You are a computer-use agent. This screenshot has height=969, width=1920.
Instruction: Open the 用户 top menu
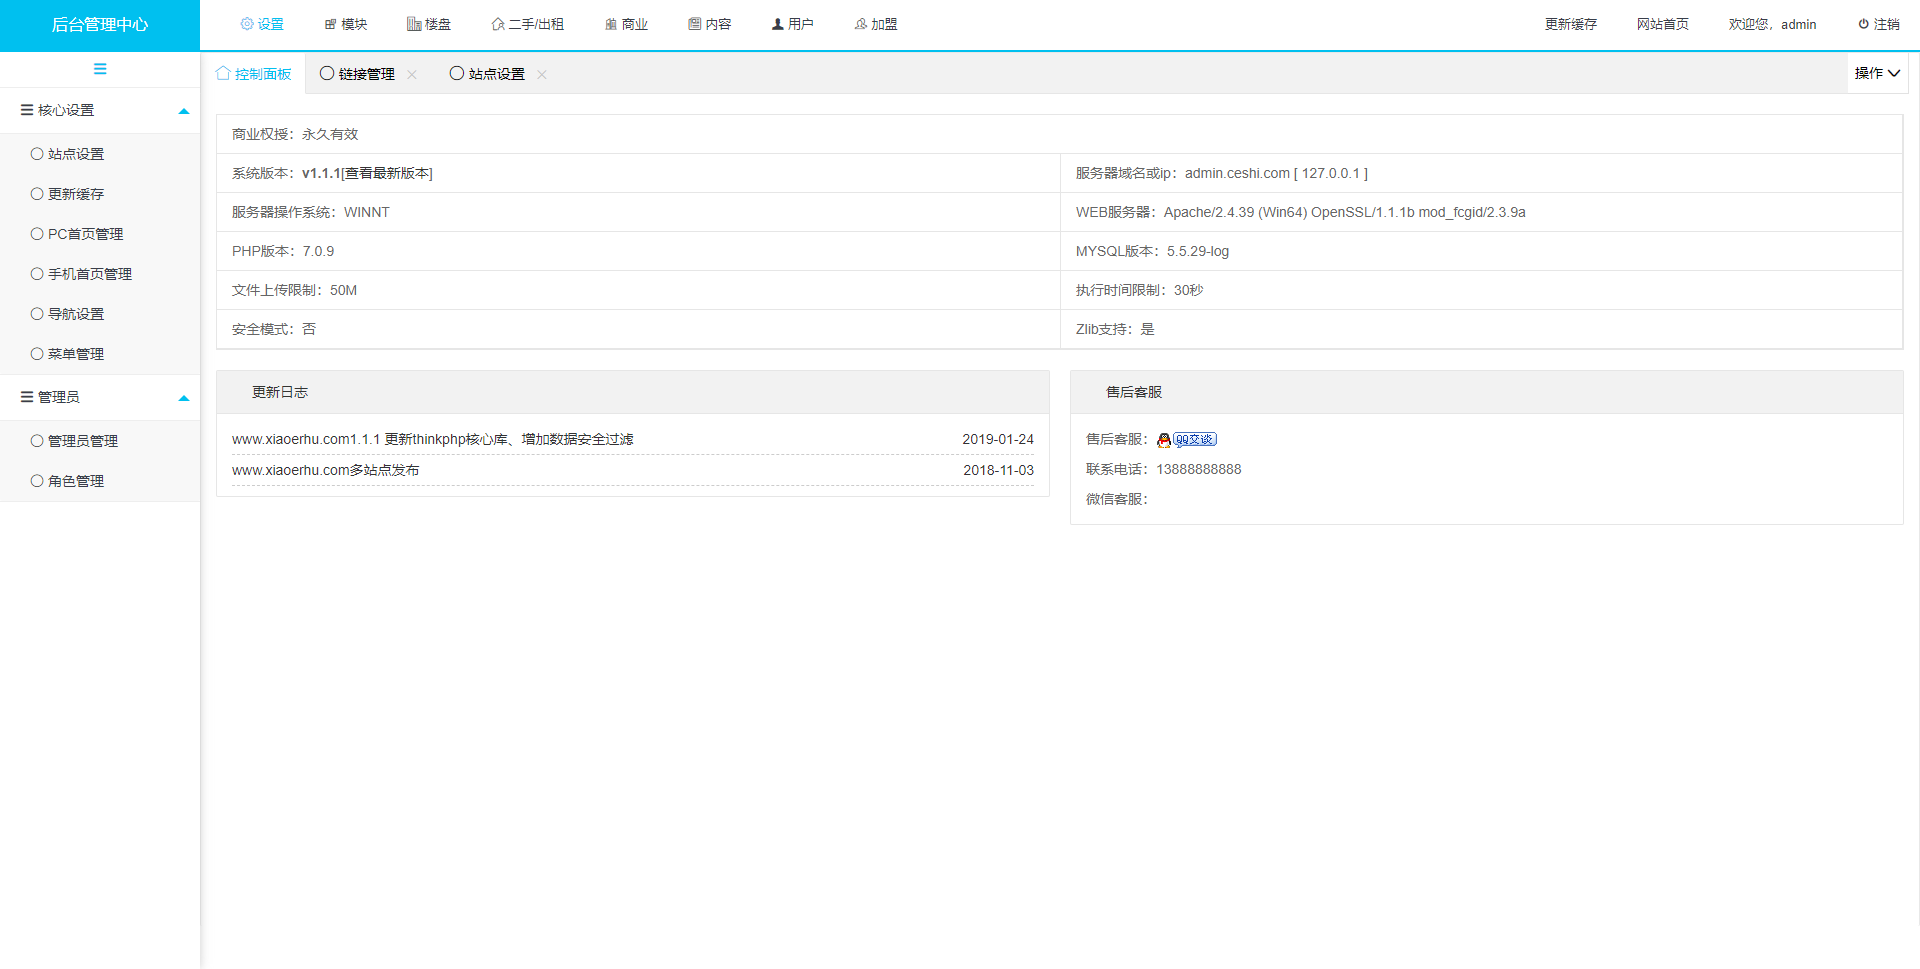tap(792, 24)
